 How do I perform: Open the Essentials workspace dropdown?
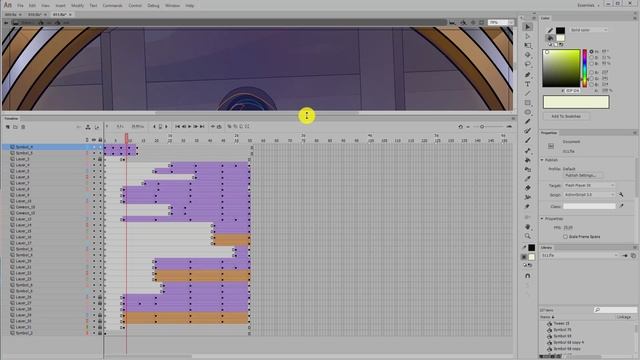click(588, 5)
